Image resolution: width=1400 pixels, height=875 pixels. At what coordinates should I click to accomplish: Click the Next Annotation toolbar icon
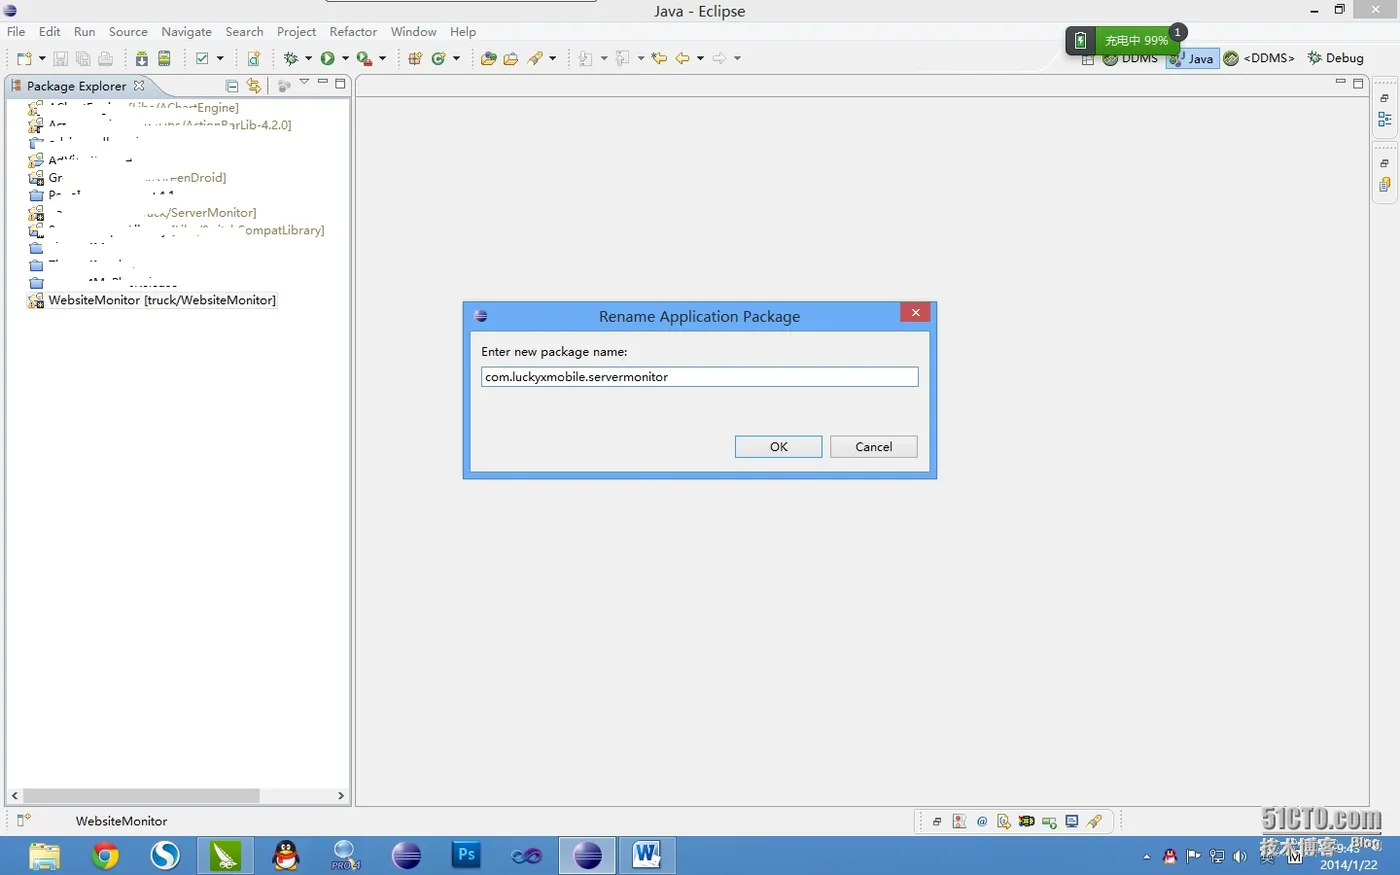pyautogui.click(x=586, y=58)
